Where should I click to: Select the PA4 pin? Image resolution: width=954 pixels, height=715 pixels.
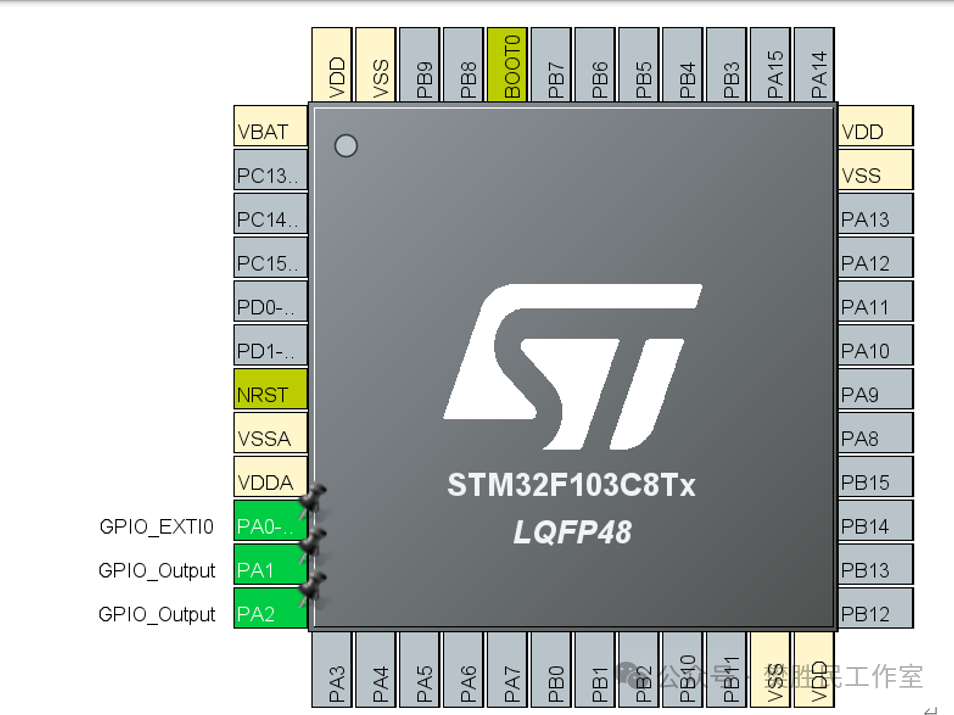(376, 669)
